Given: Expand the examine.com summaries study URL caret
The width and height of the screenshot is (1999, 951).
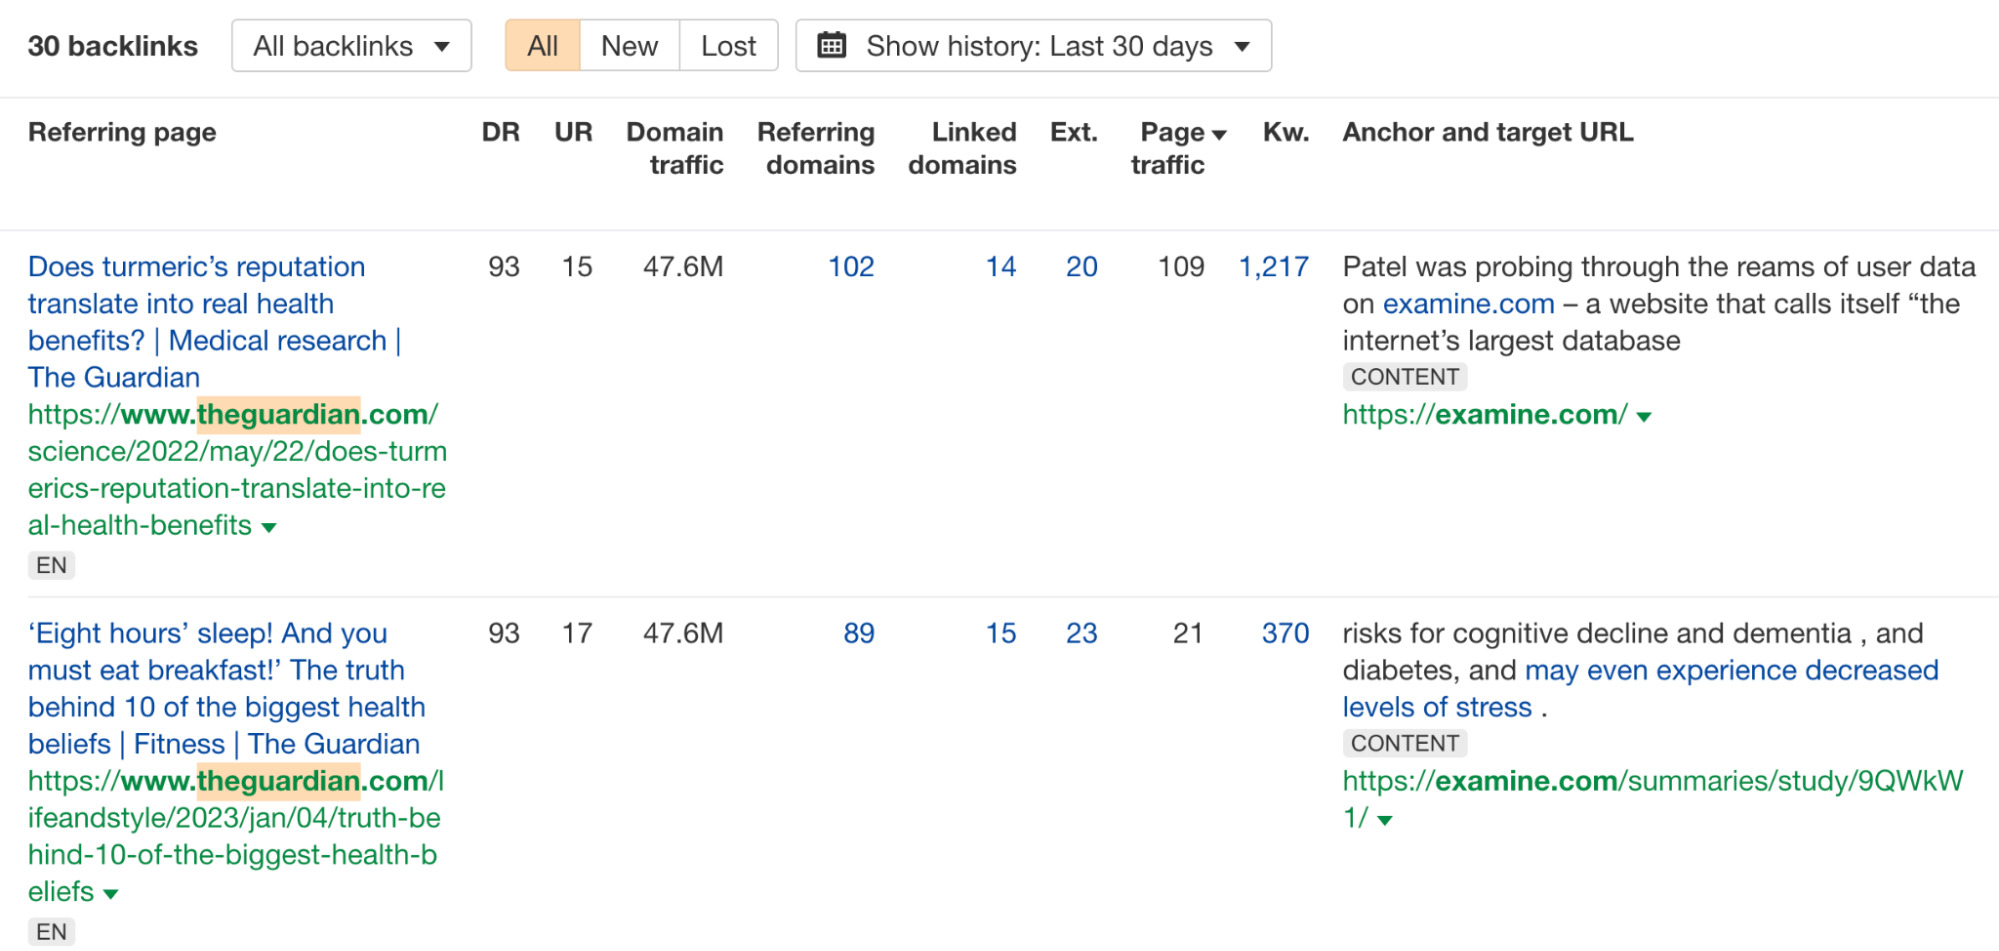Looking at the screenshot, I should [1385, 820].
